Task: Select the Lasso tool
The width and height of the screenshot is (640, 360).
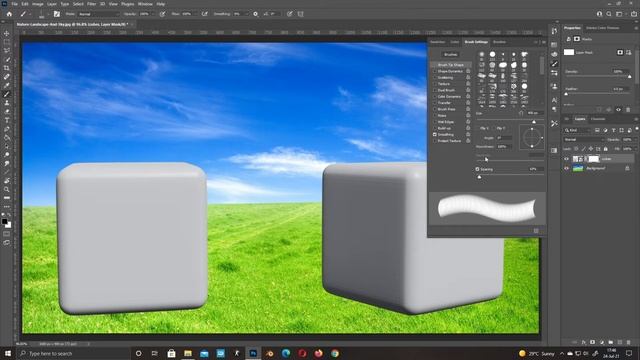Action: pos(7,50)
